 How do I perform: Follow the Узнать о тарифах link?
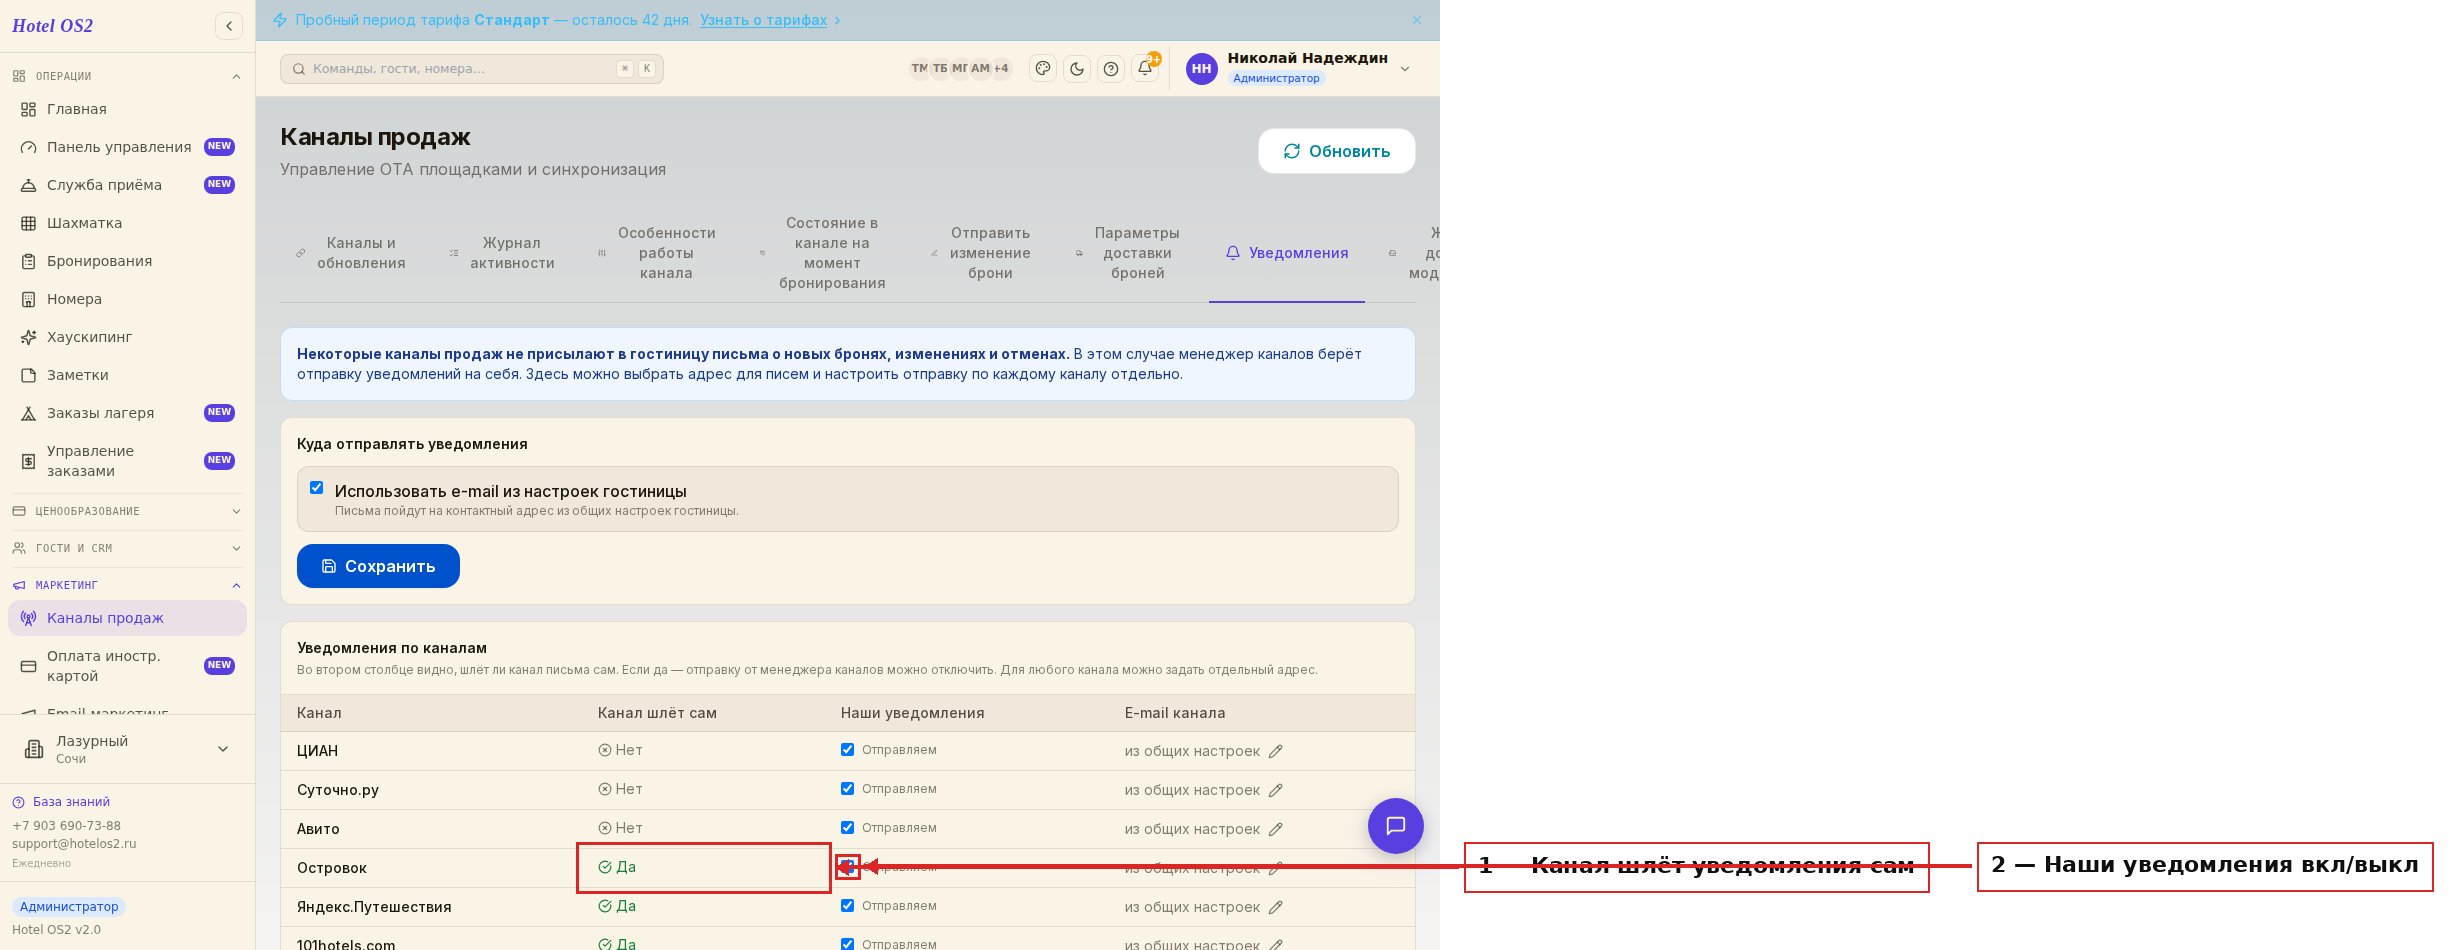[764, 20]
